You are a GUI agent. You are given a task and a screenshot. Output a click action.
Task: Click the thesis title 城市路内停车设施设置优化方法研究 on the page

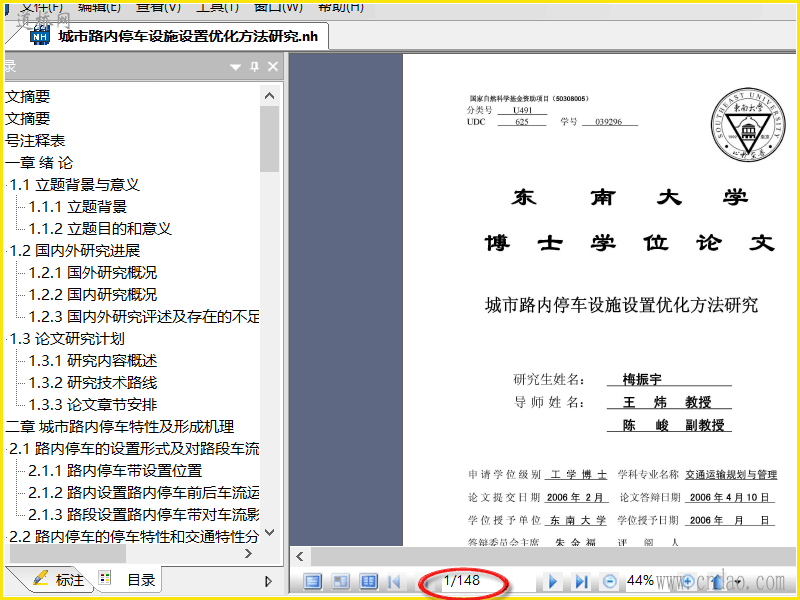click(621, 305)
